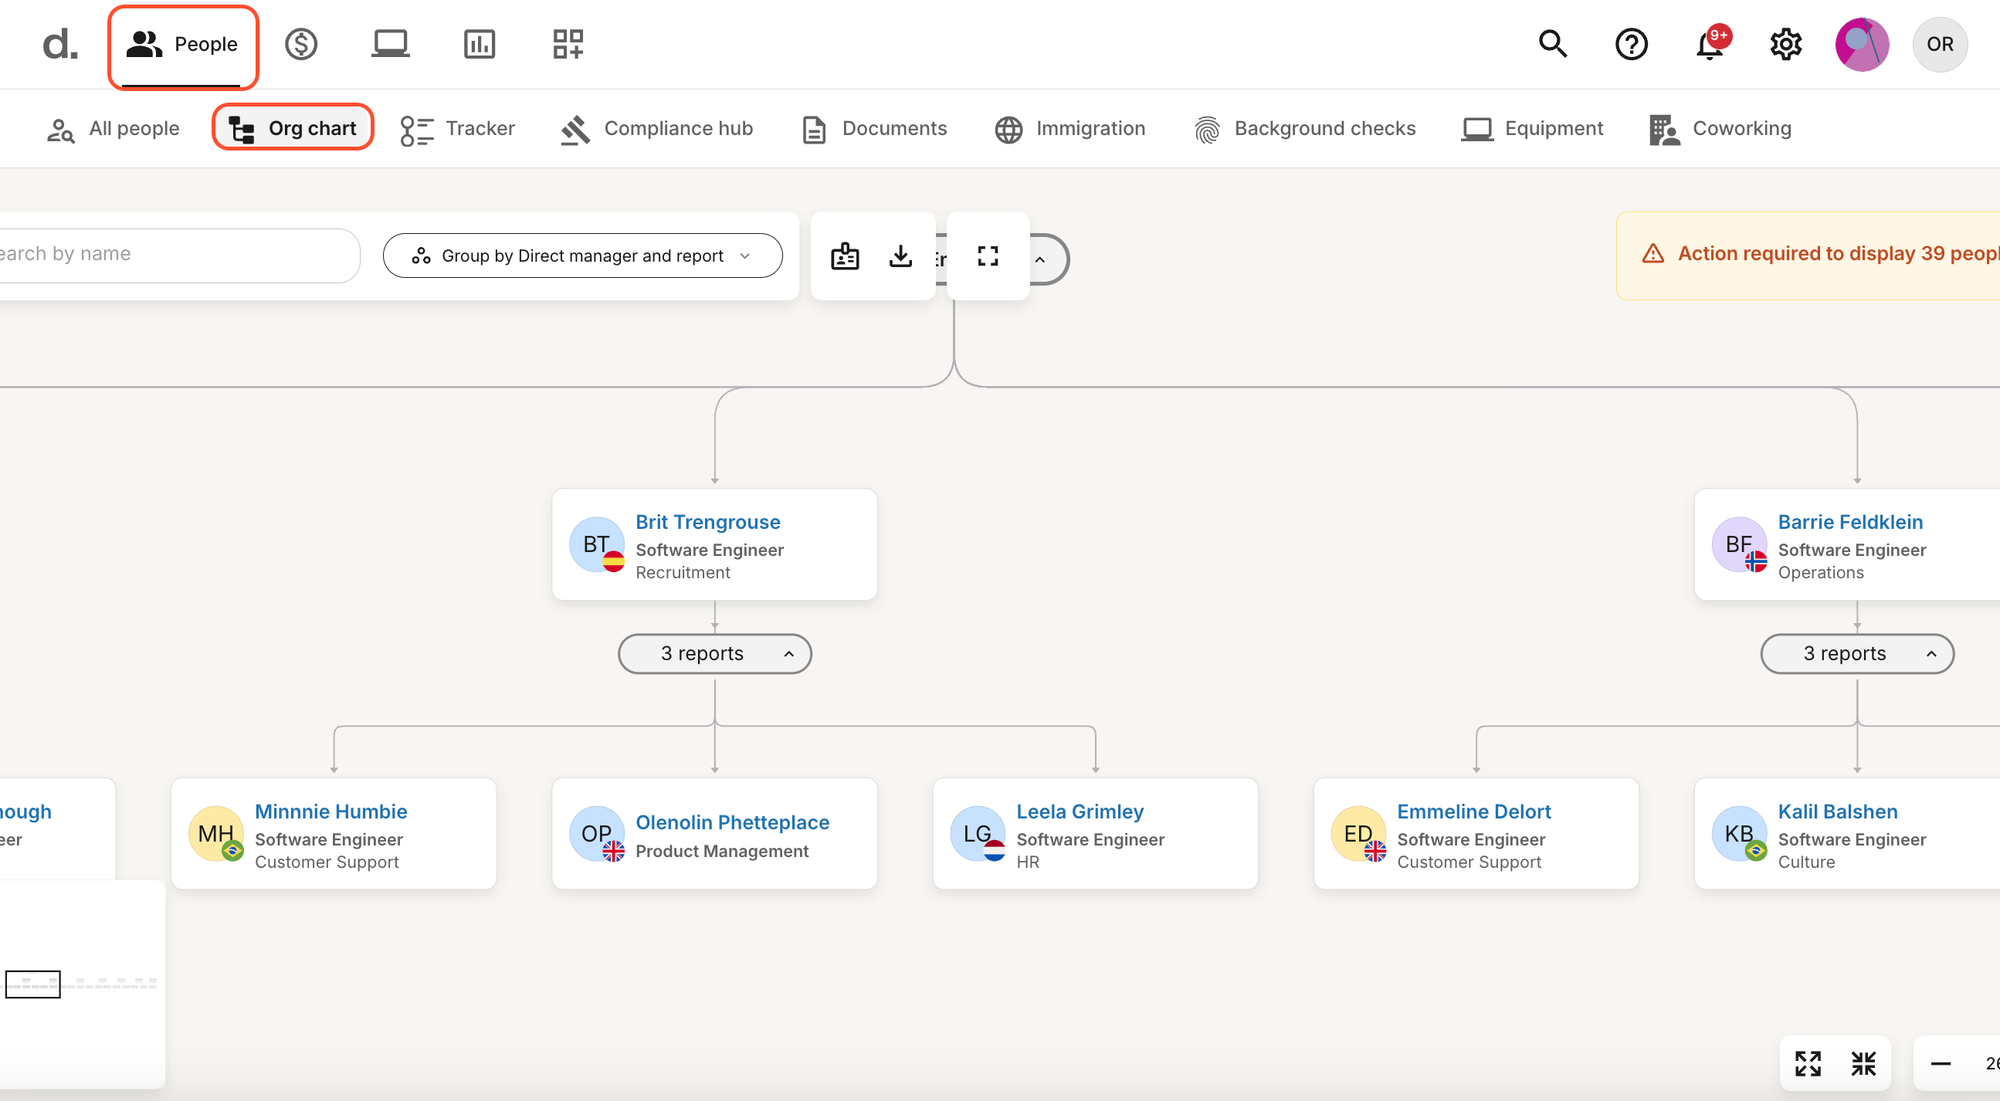Collapse Brit Trengrouse's 3 reports
Viewport: 2000px width, 1101px height.
click(715, 654)
